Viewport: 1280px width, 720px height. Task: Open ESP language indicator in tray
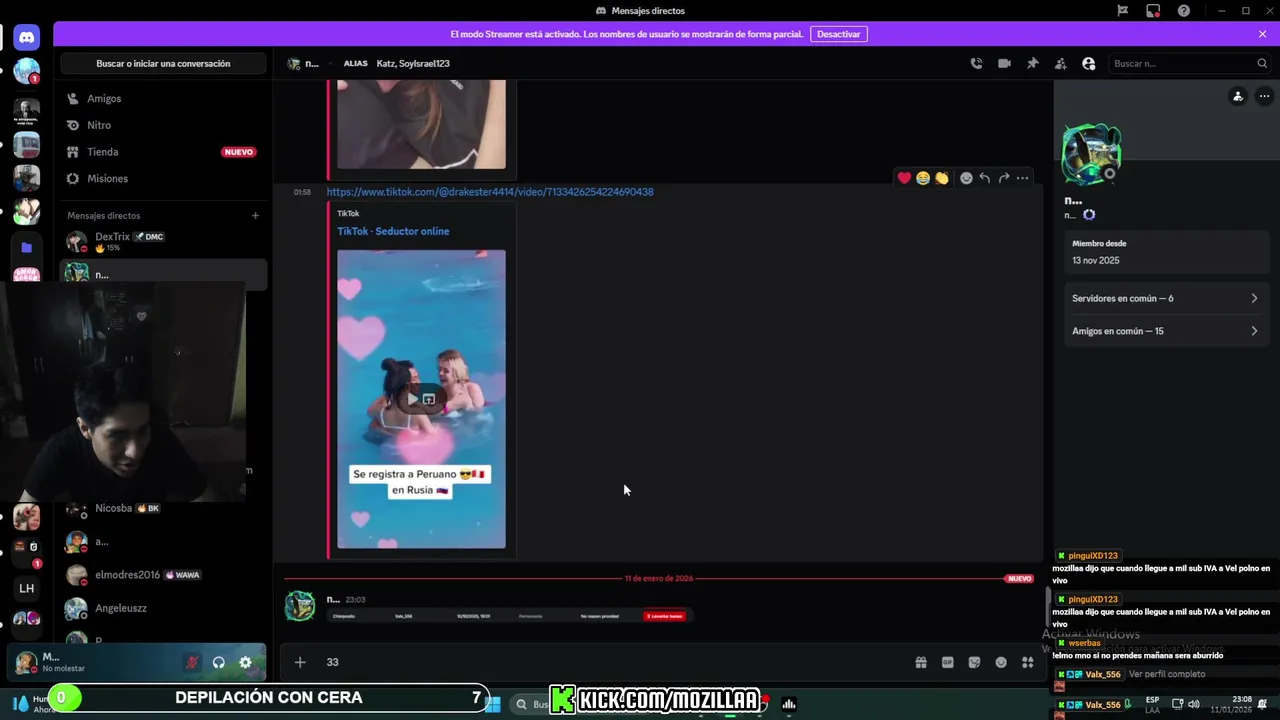point(1153,704)
